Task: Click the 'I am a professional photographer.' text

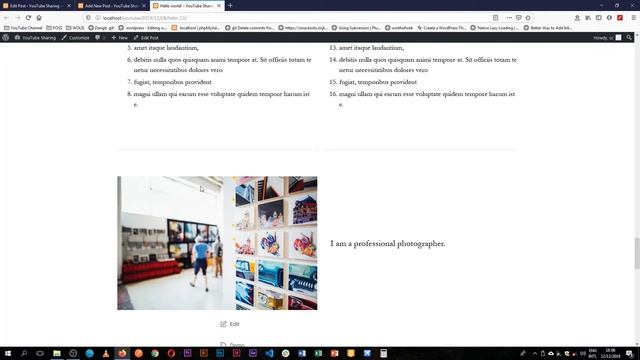Action: tap(387, 244)
